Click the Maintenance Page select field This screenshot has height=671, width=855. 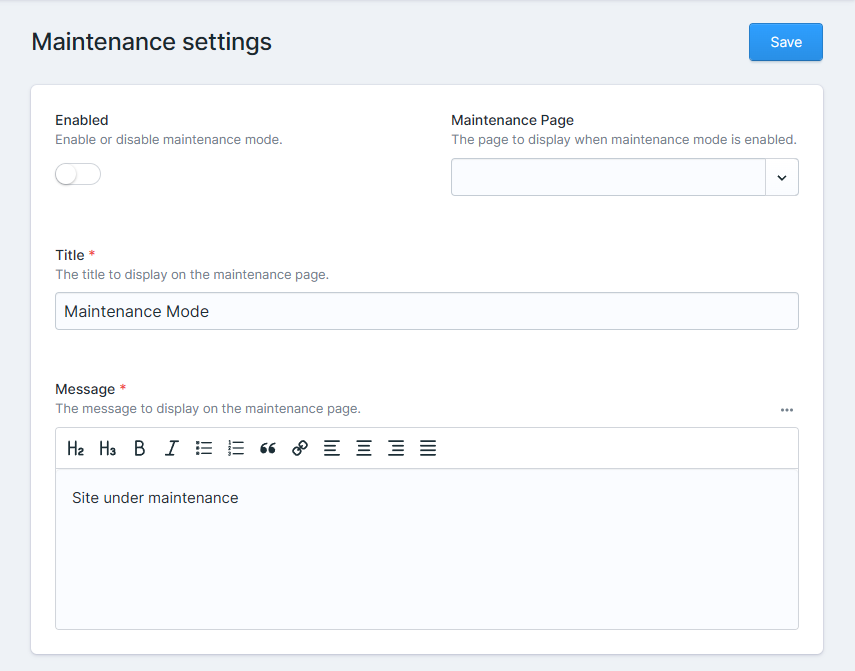608,177
